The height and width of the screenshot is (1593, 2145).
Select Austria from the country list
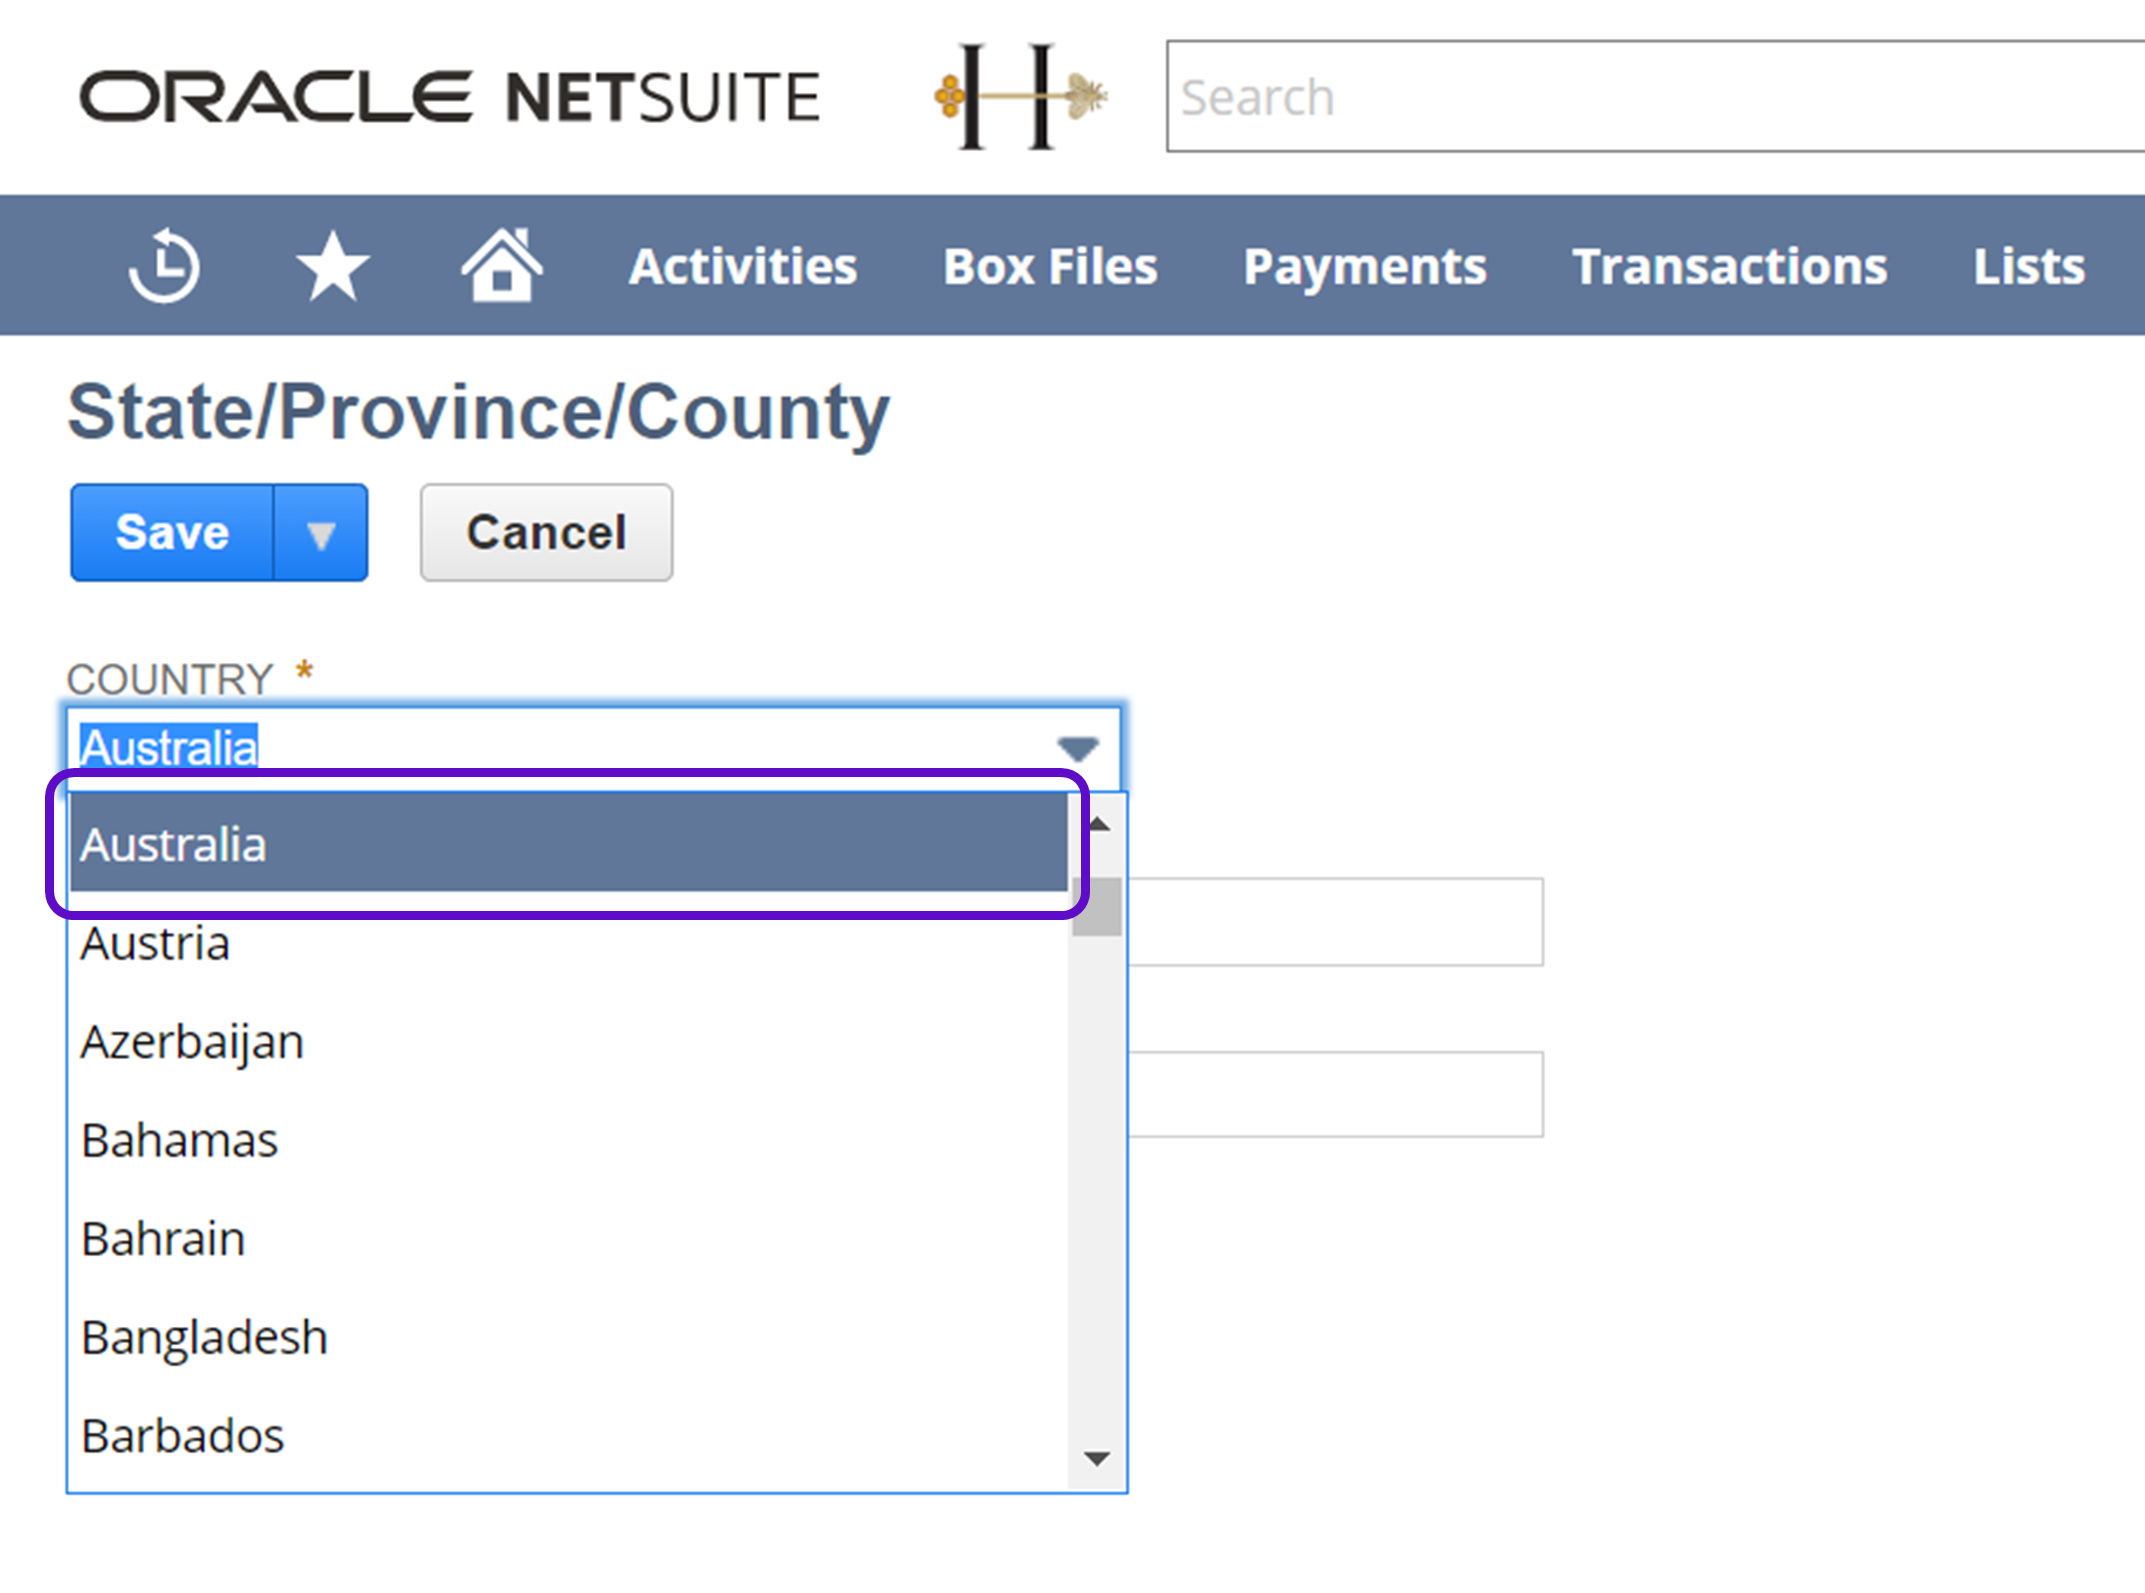[156, 943]
